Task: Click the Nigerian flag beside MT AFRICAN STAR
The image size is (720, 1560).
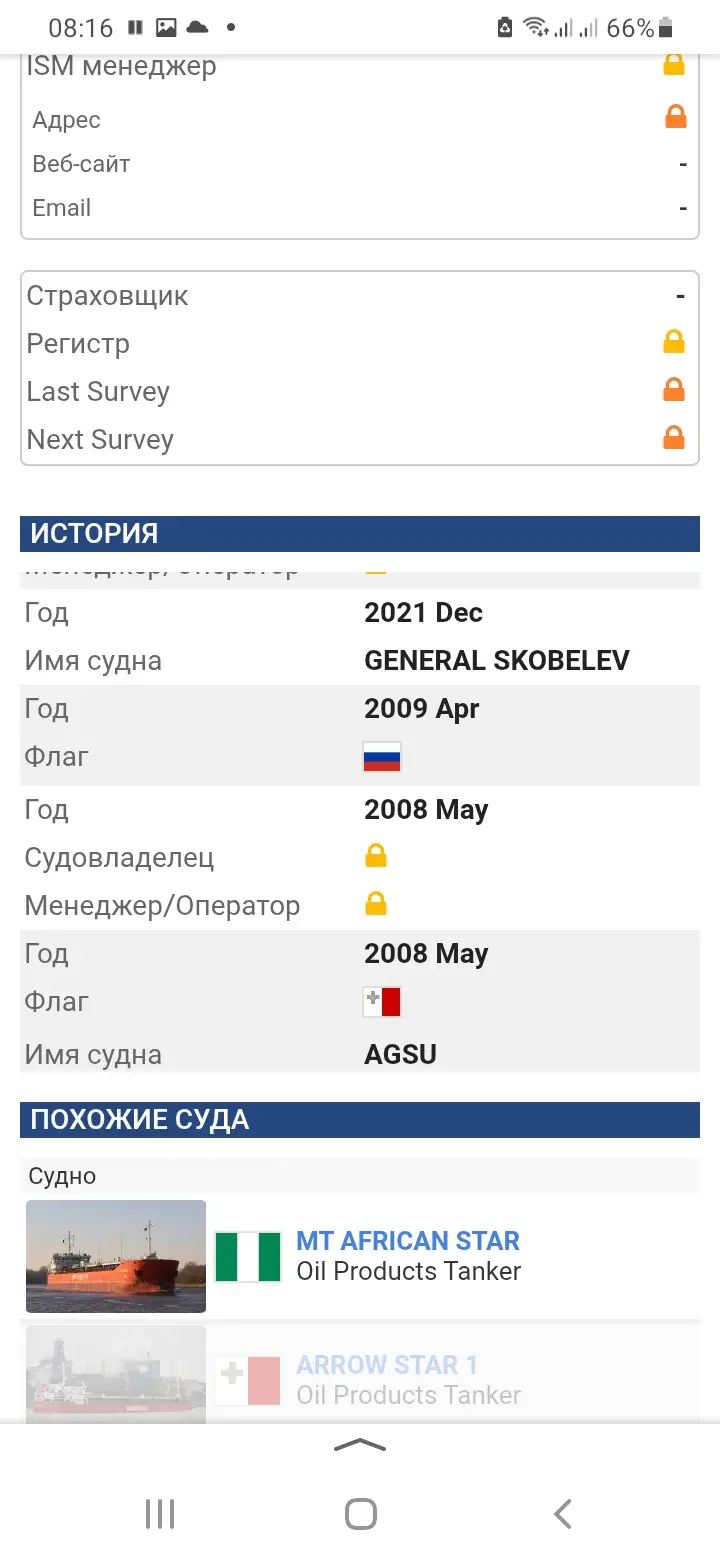Action: click(248, 1256)
